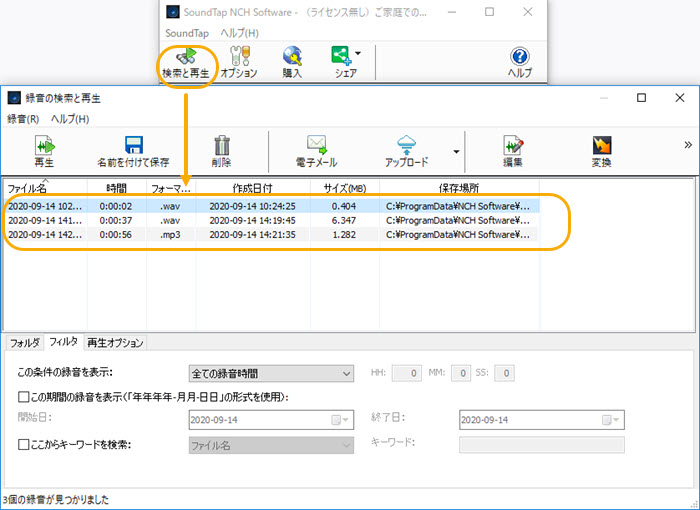The height and width of the screenshot is (510, 700).
Task: Click creation date 2020-09-14 10:24:25
Action: pos(252,206)
